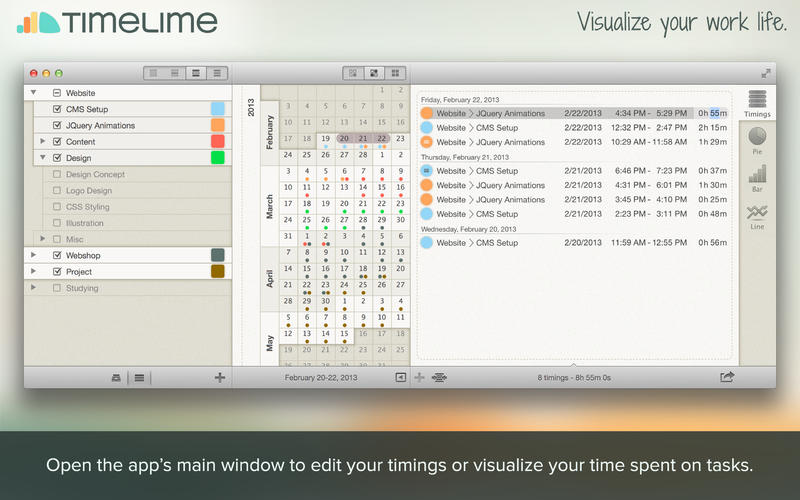
Task: Click orange note icon of 10:29 AM timing
Action: click(427, 142)
